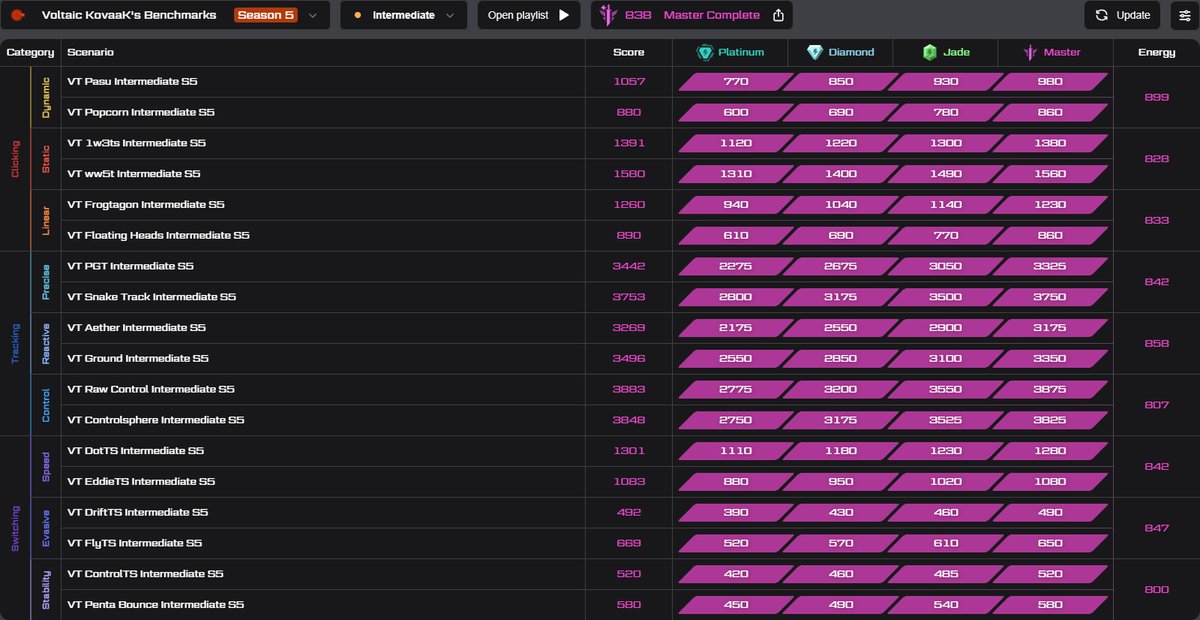Click the Voltaic logo icon

(17, 15)
